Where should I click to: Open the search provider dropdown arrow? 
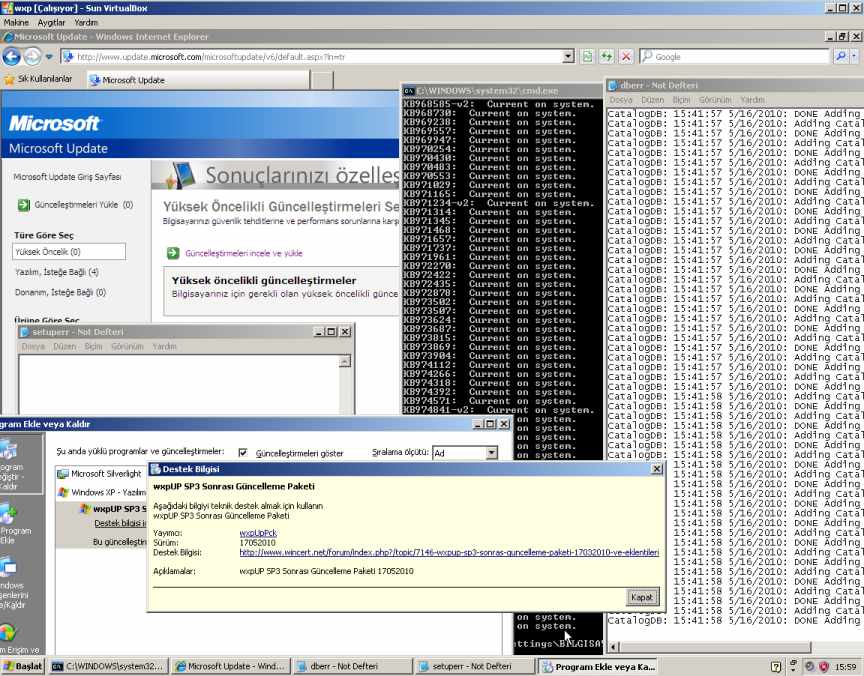tap(854, 57)
